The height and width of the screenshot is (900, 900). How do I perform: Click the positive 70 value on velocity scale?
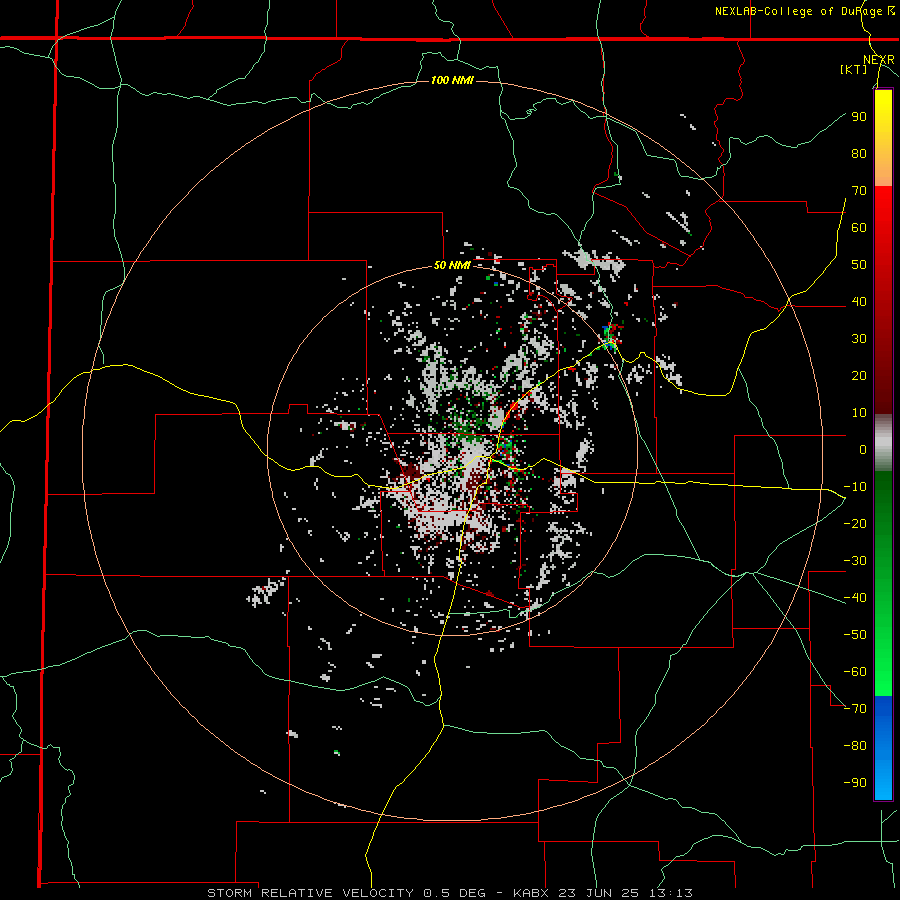coord(859,191)
